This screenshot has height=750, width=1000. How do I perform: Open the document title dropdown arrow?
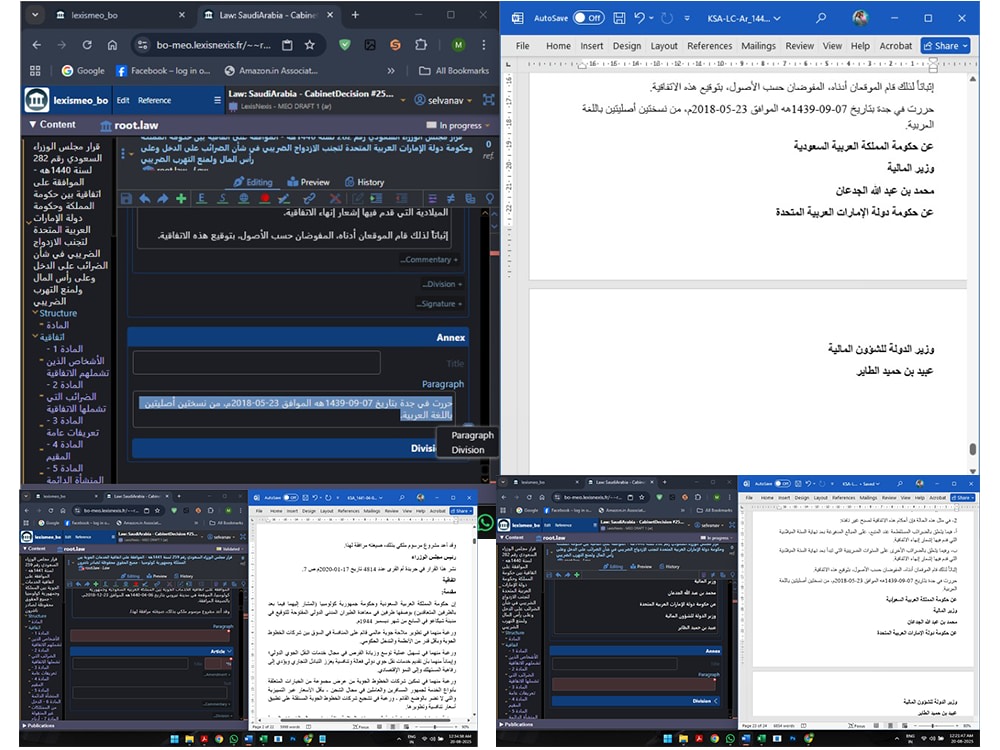click(x=402, y=100)
